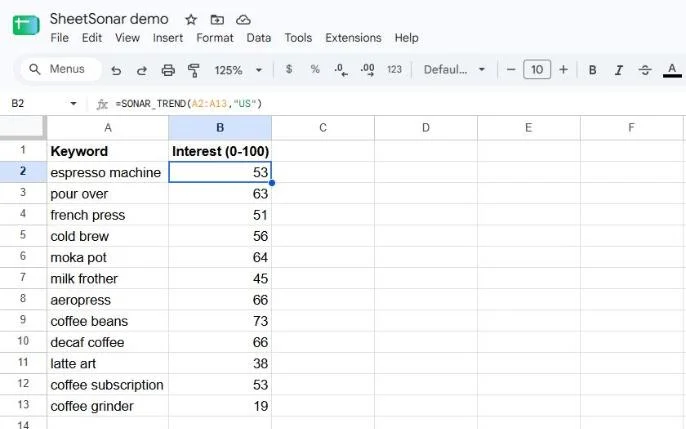Screen dimensions: 686x429
Task: Increase decimal places icon
Action: click(x=367, y=70)
